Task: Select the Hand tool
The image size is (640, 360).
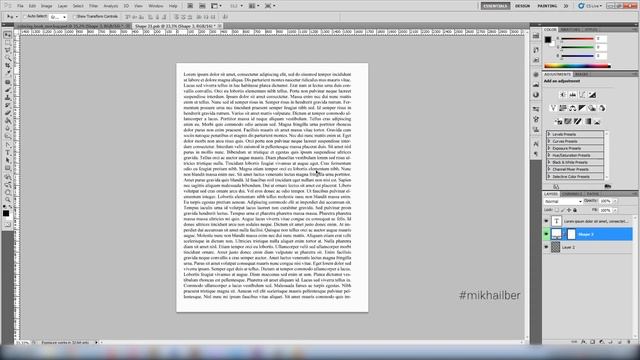Action: [x=7, y=192]
